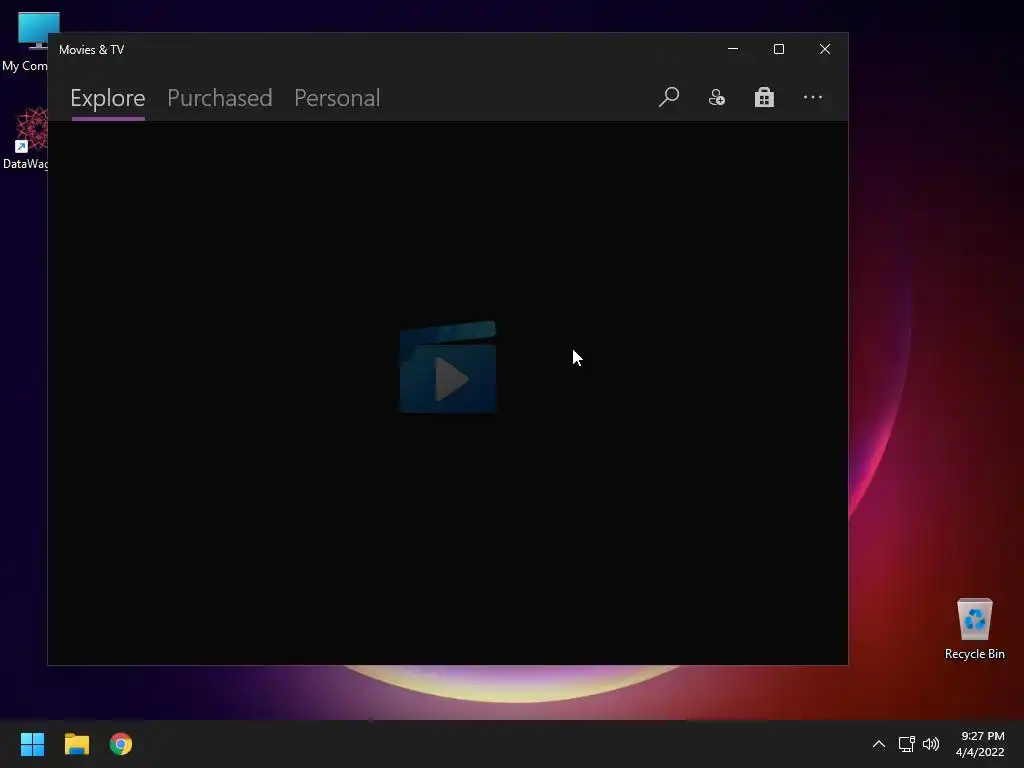Open the search magnifier in Movies & TV

tap(669, 97)
